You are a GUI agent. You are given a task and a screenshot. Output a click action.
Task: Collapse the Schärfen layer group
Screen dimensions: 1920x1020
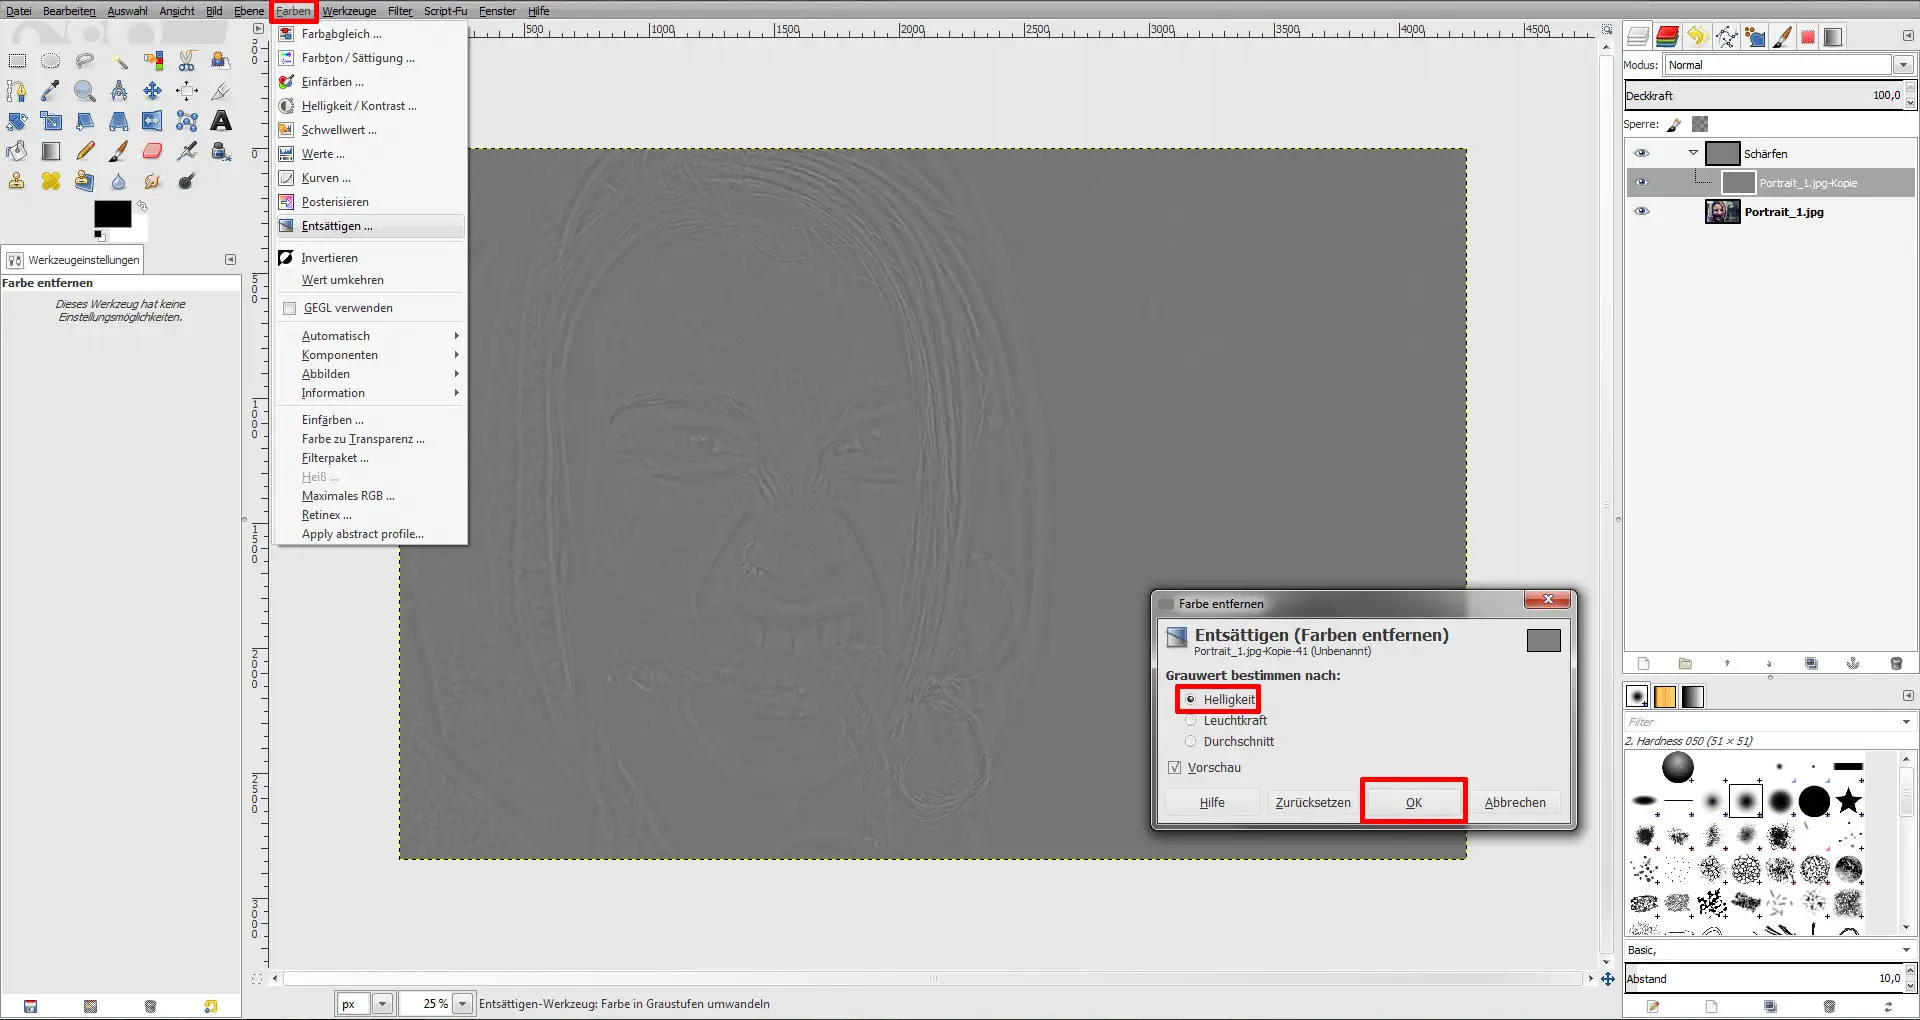tap(1693, 153)
